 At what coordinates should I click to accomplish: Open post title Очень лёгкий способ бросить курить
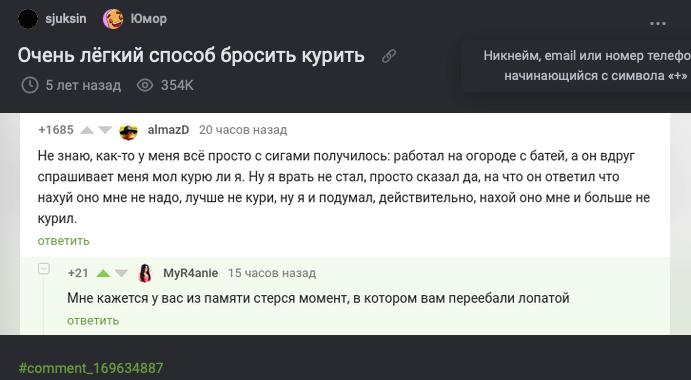[191, 56]
